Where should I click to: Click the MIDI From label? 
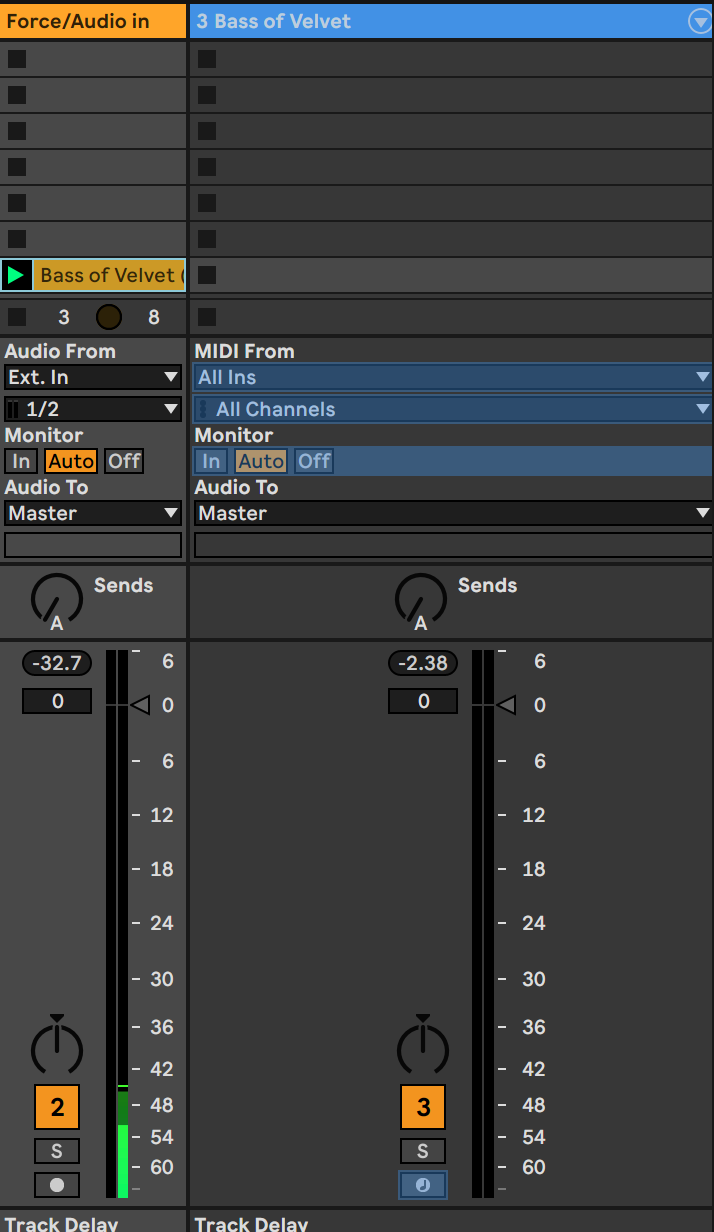244,351
